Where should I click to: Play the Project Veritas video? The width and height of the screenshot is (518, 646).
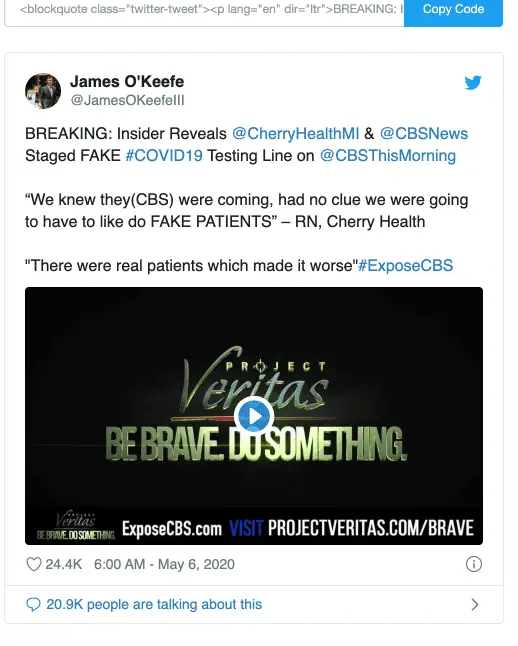click(x=254, y=416)
